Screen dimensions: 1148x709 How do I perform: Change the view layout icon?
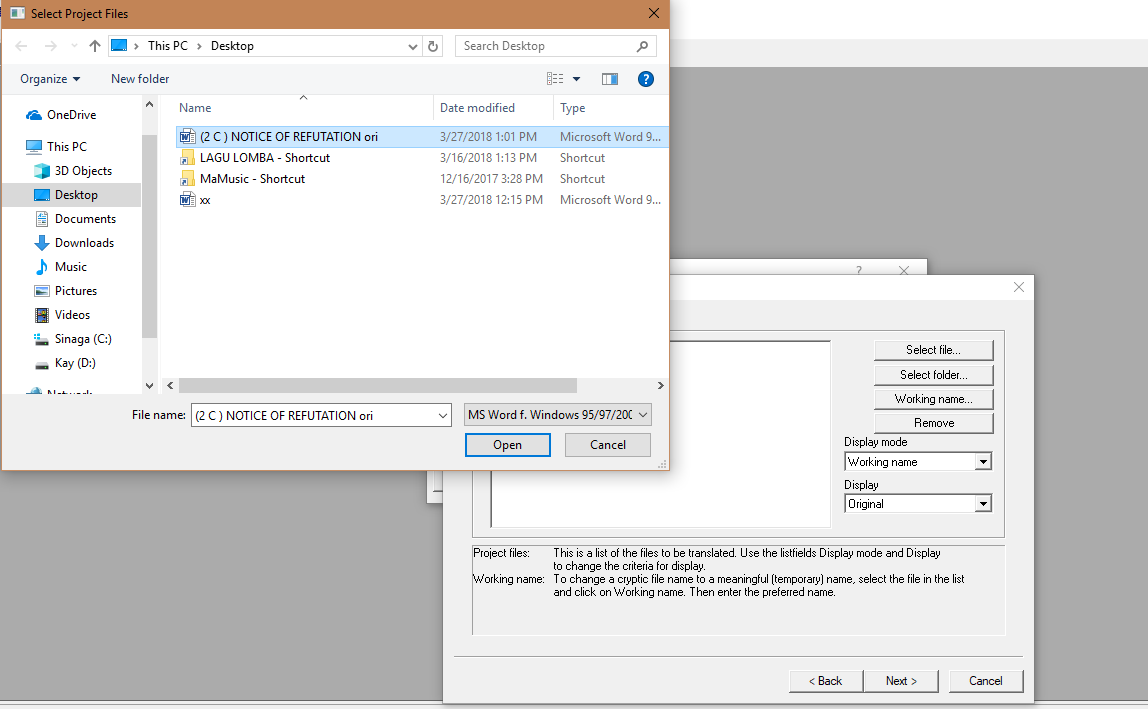555,79
